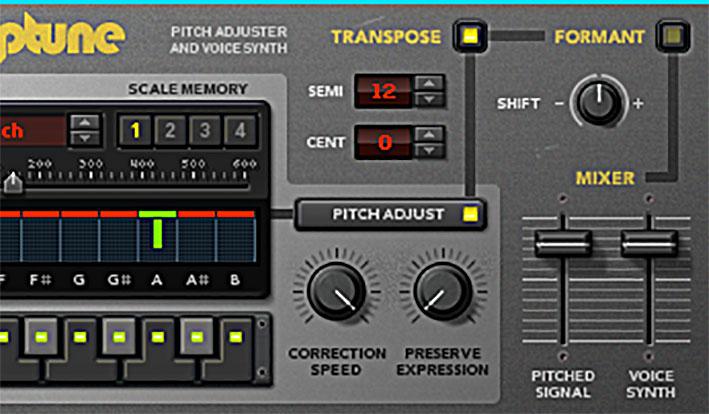Toggle the Pitch Adjust yellow indicator
Image resolution: width=709 pixels, height=414 pixels.
470,214
